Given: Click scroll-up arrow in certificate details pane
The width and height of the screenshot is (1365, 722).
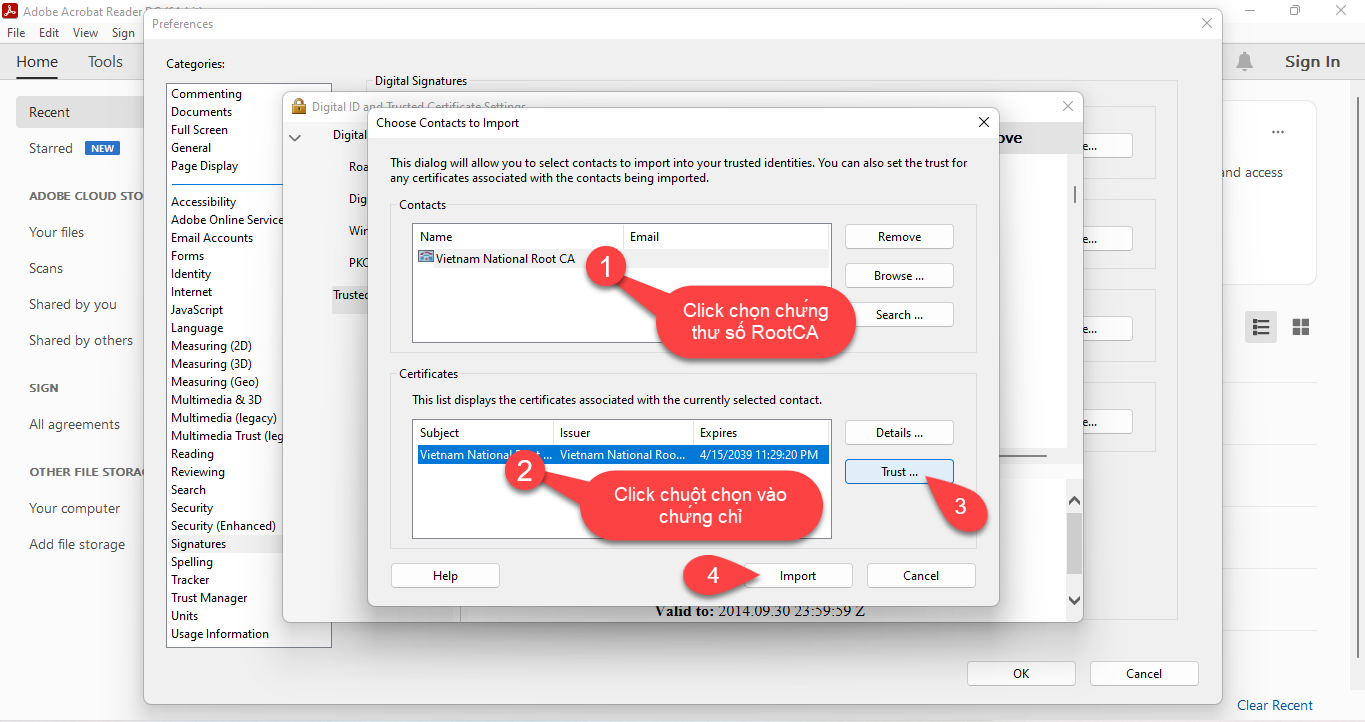Looking at the screenshot, I should (x=1075, y=500).
